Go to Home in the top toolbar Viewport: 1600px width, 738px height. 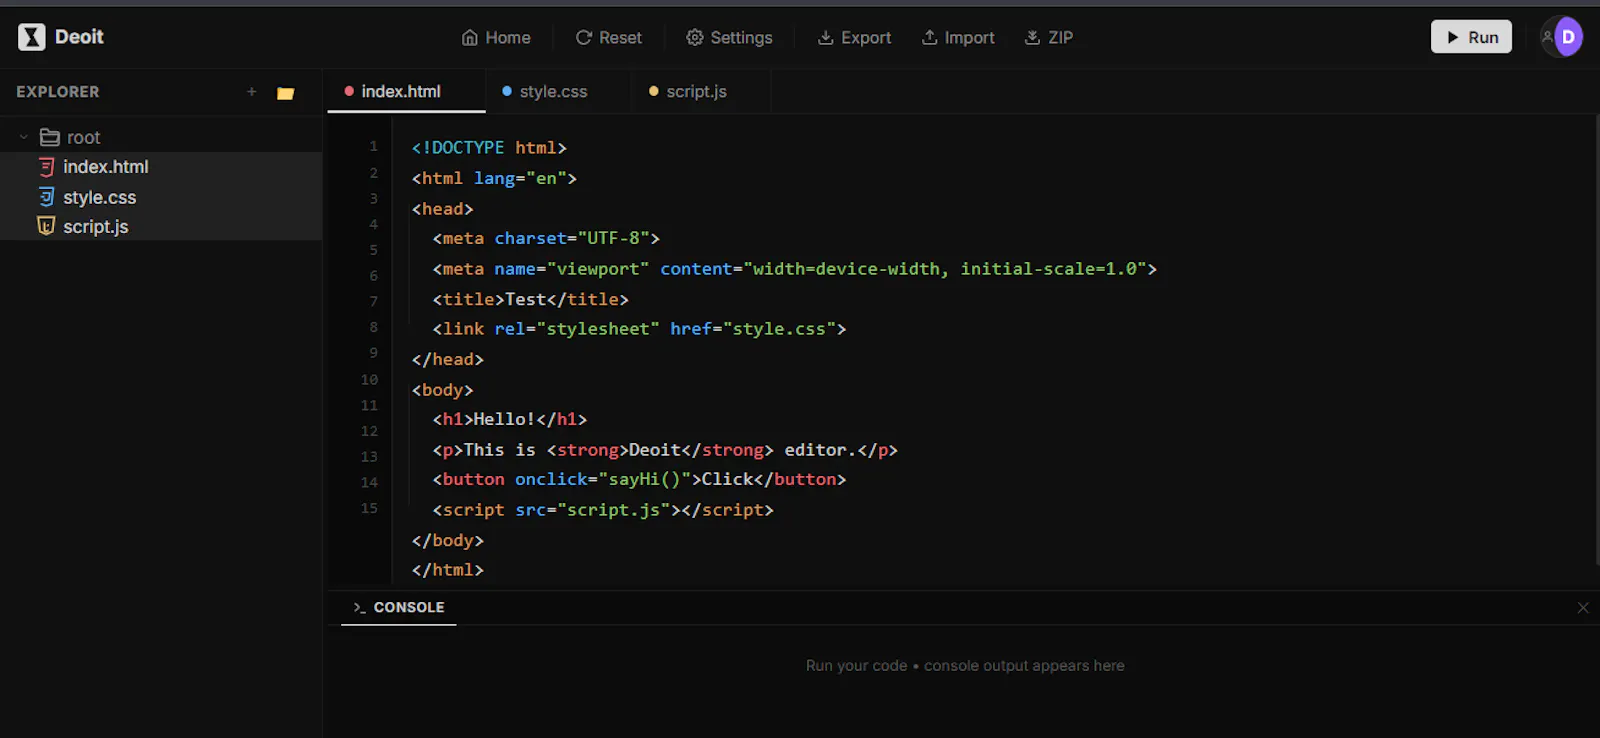(x=496, y=37)
